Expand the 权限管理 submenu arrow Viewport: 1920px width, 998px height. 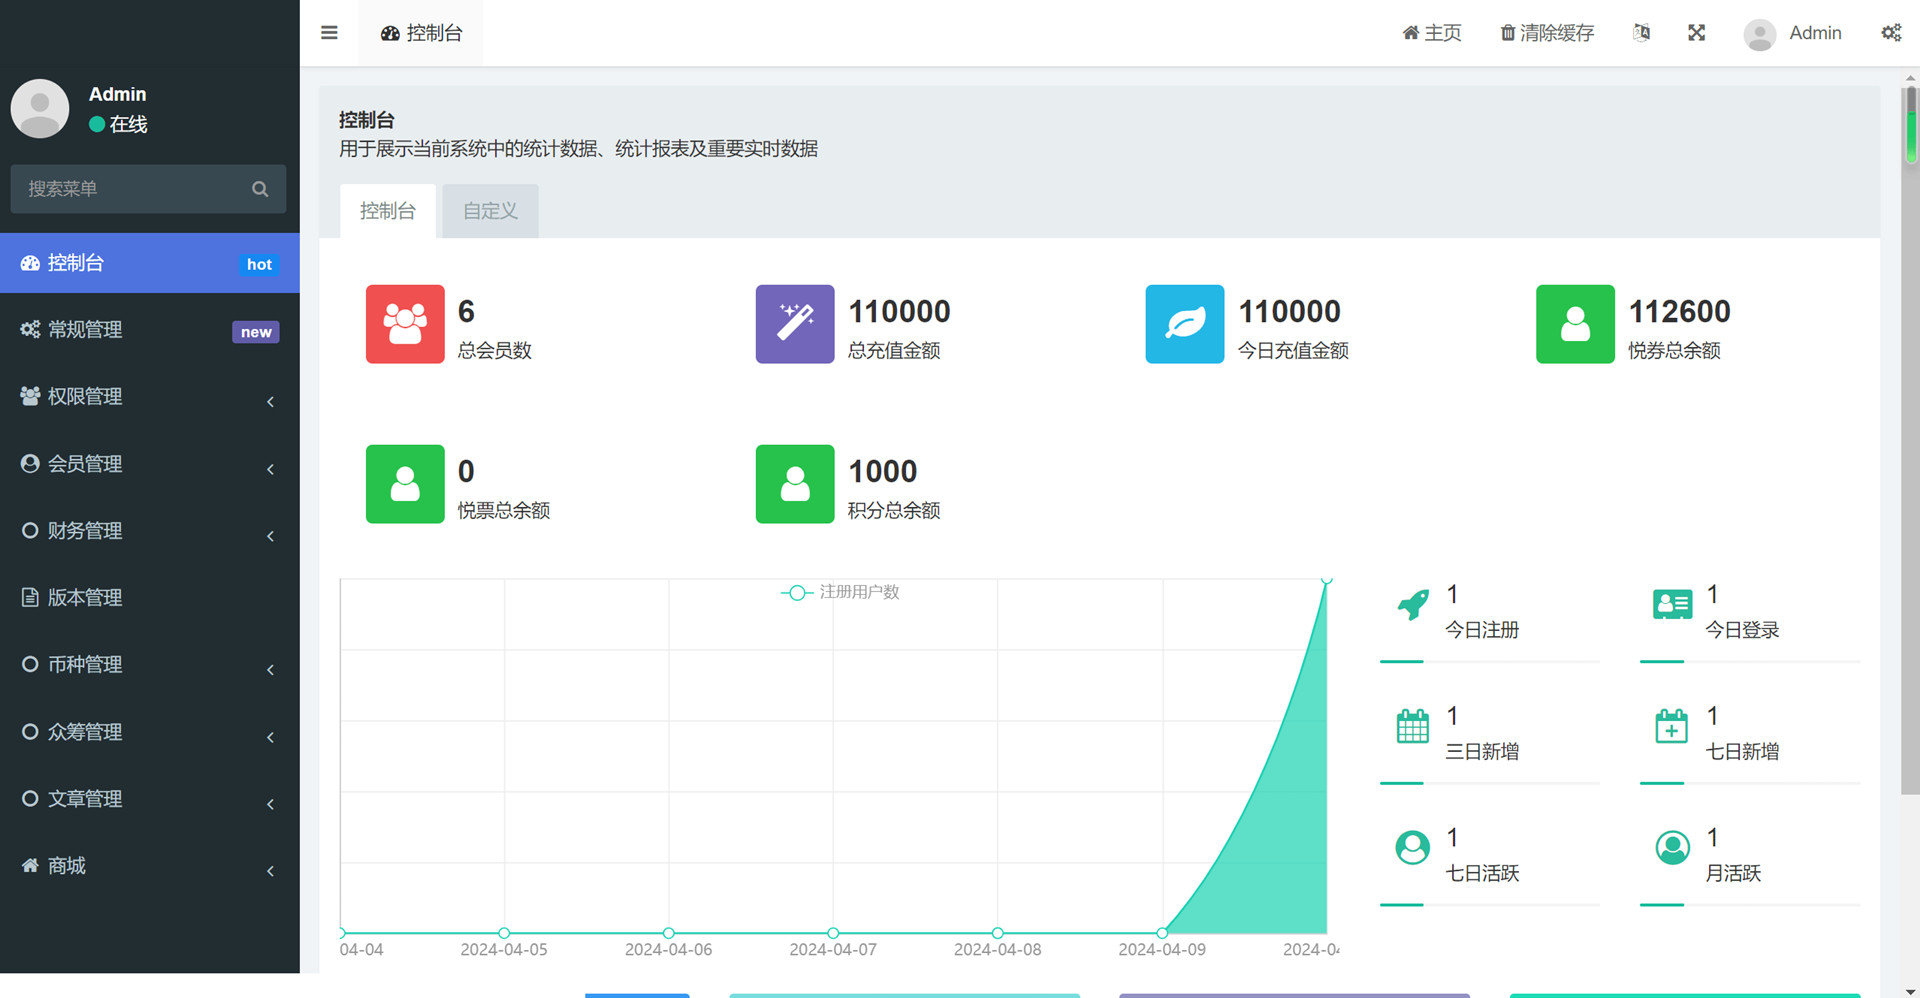pyautogui.click(x=271, y=402)
